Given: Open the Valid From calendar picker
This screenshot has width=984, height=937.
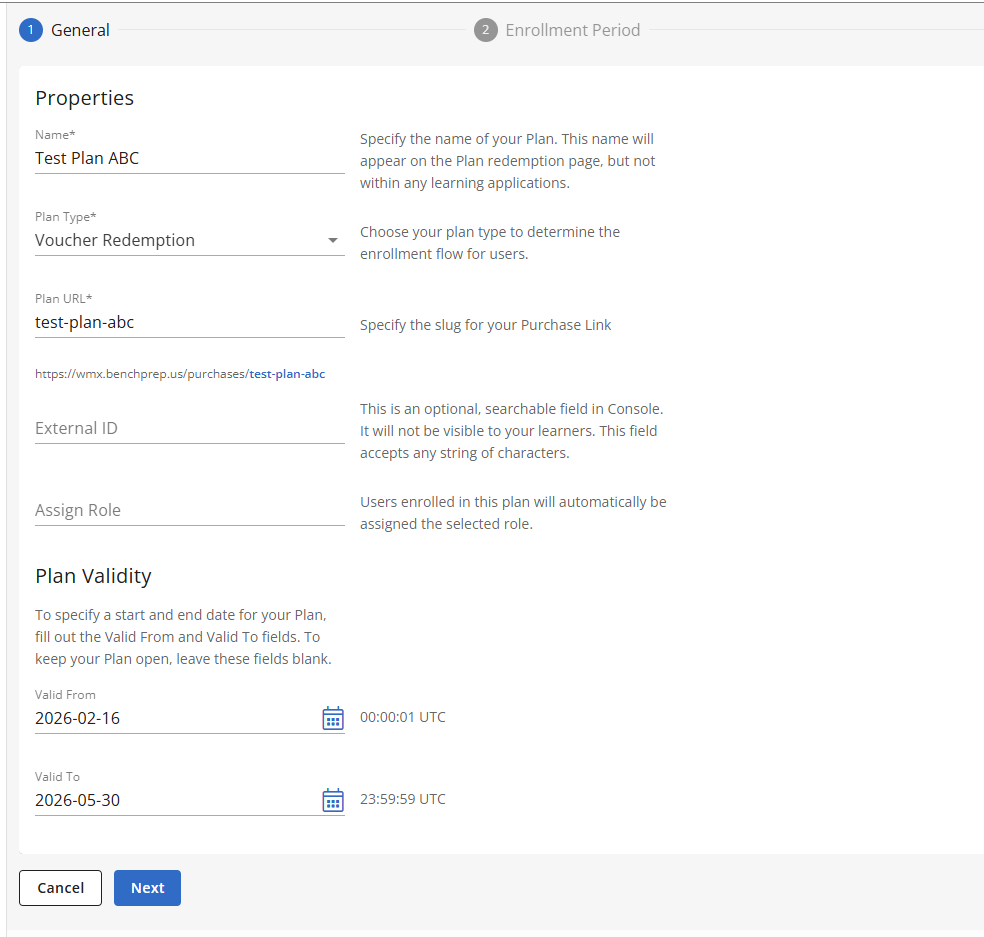Looking at the screenshot, I should coord(333,718).
